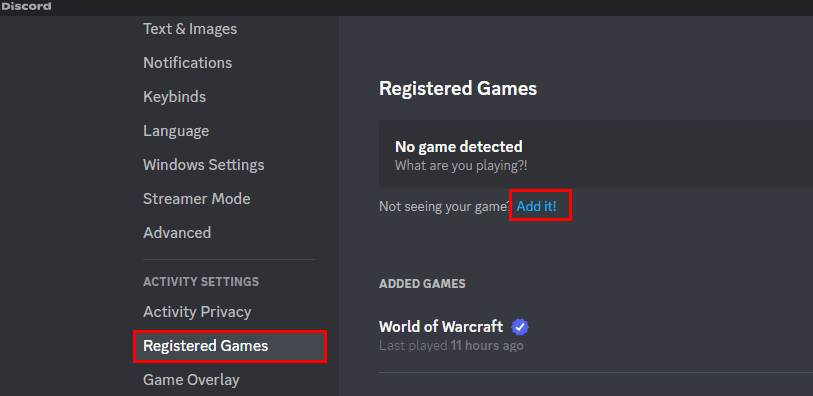Click the Discord logo in the title bar

pyautogui.click(x=26, y=7)
